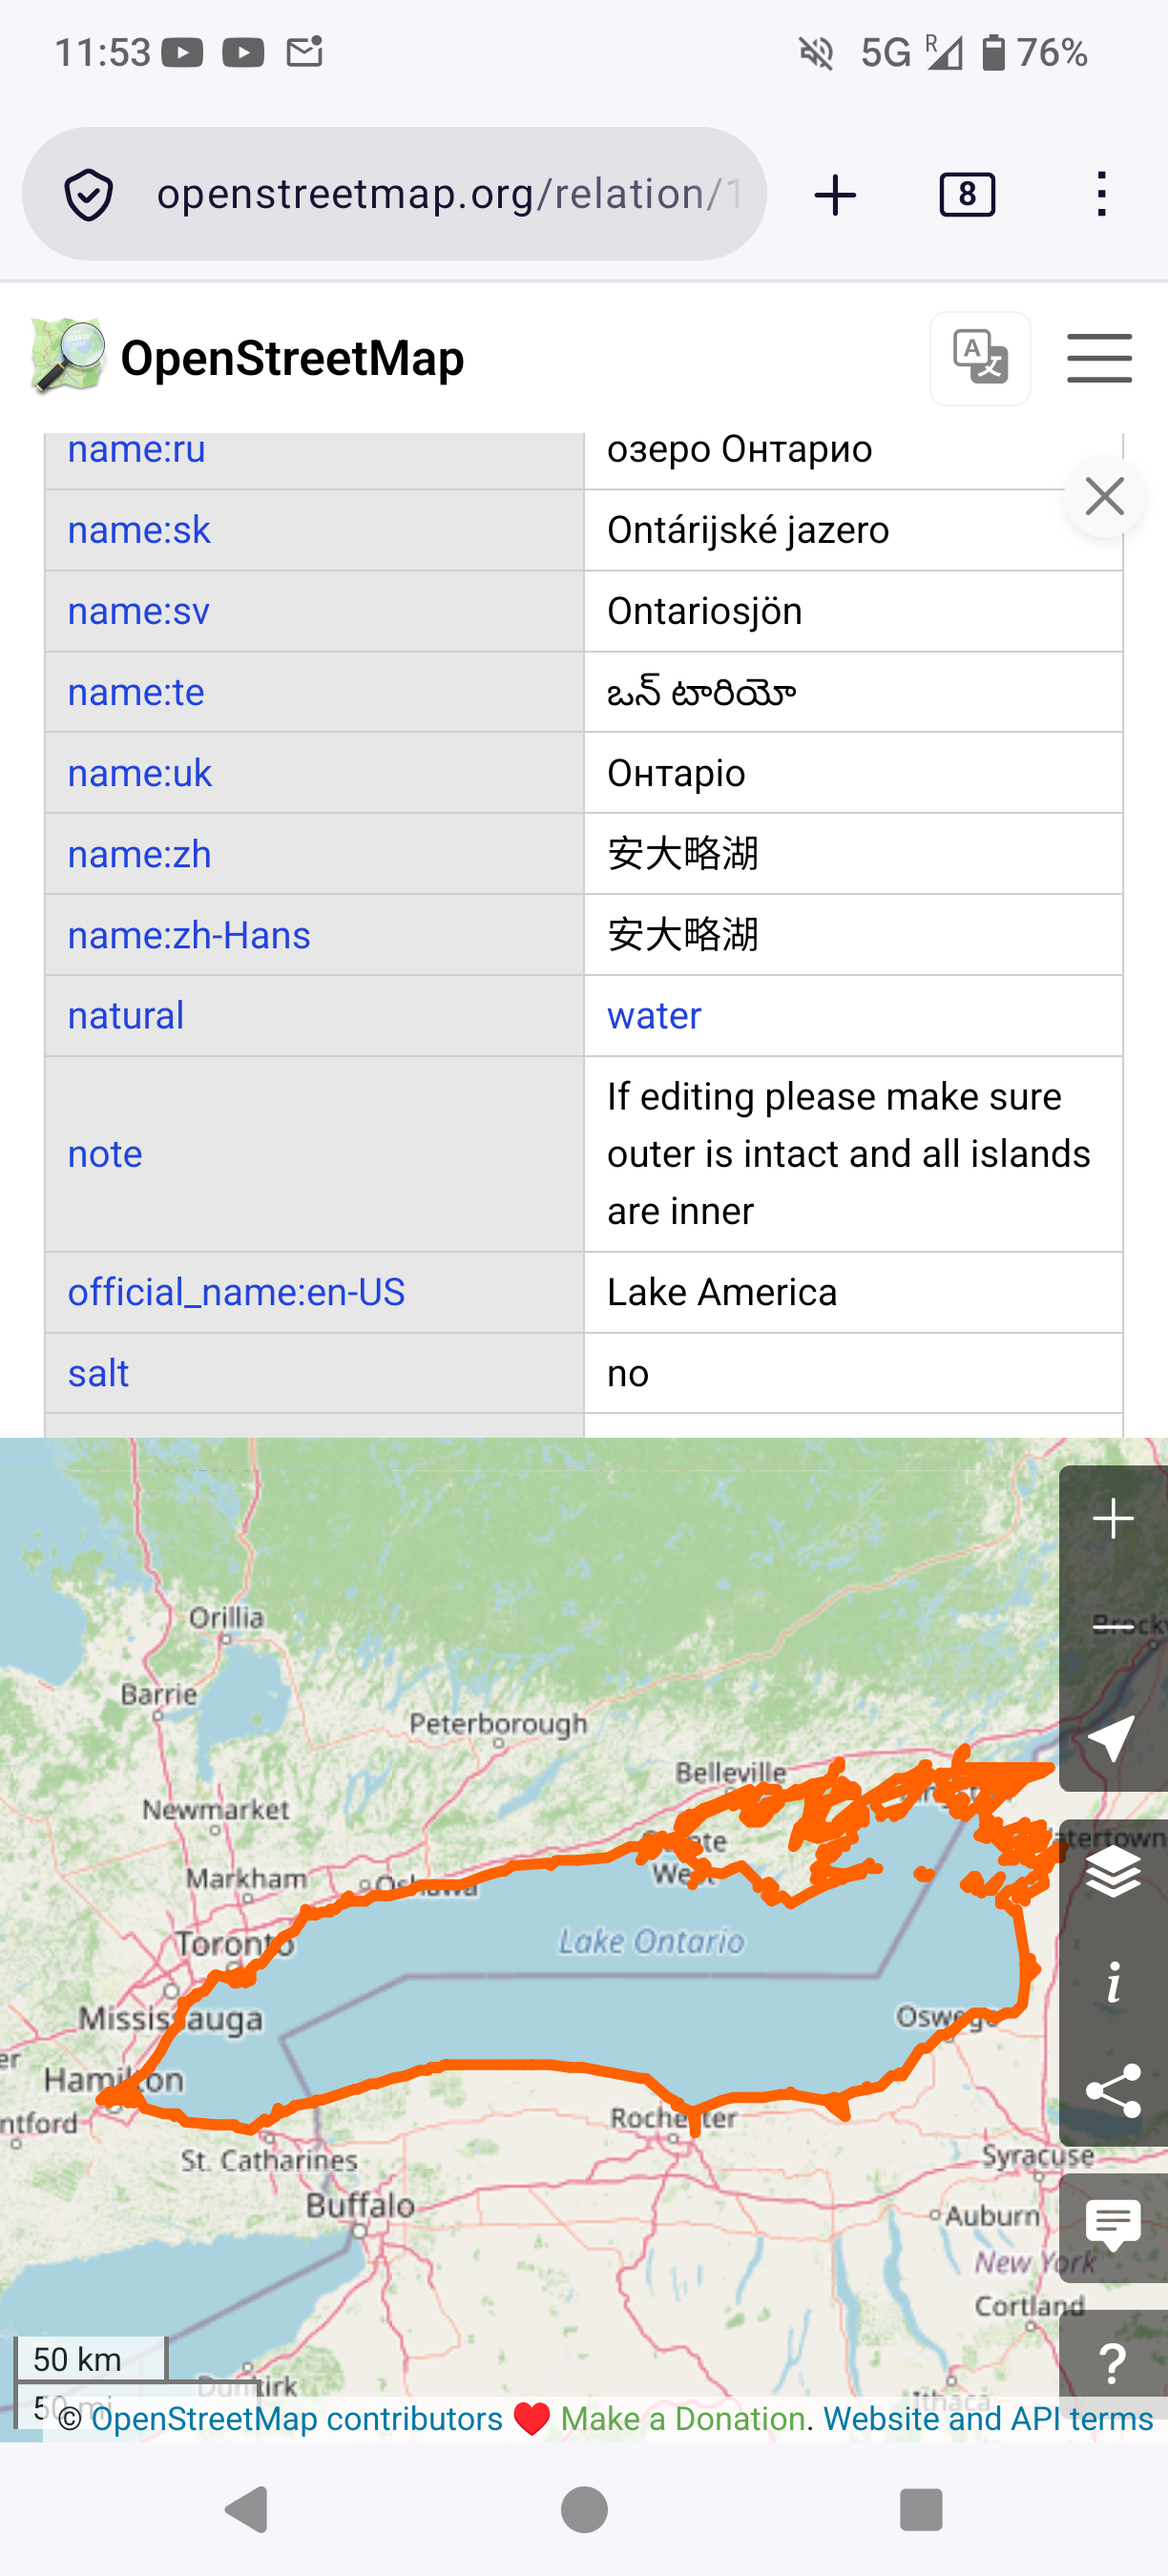Open the name:ru tag key link
This screenshot has height=2576, width=1168.
[137, 450]
